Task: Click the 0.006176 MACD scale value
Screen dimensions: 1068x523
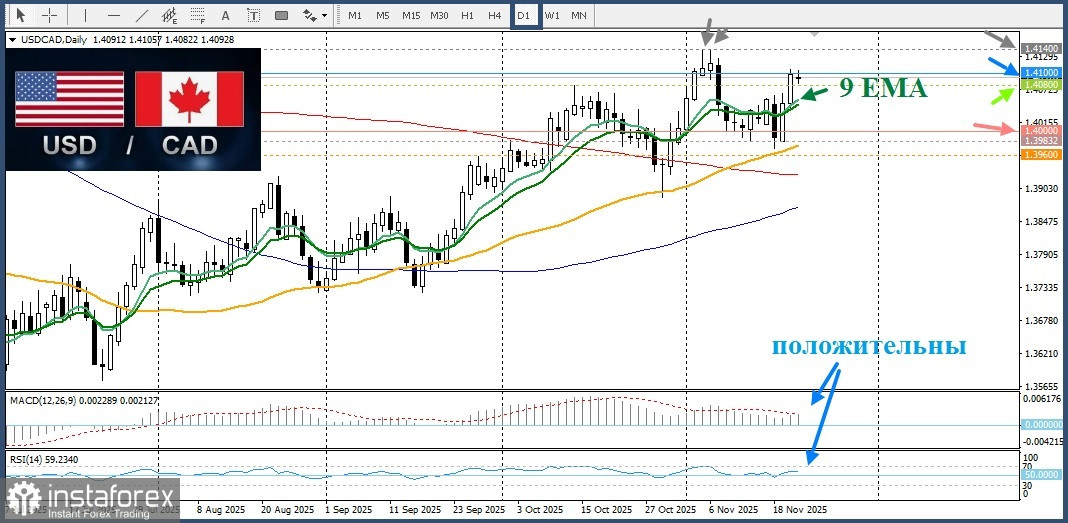Action: click(1041, 399)
